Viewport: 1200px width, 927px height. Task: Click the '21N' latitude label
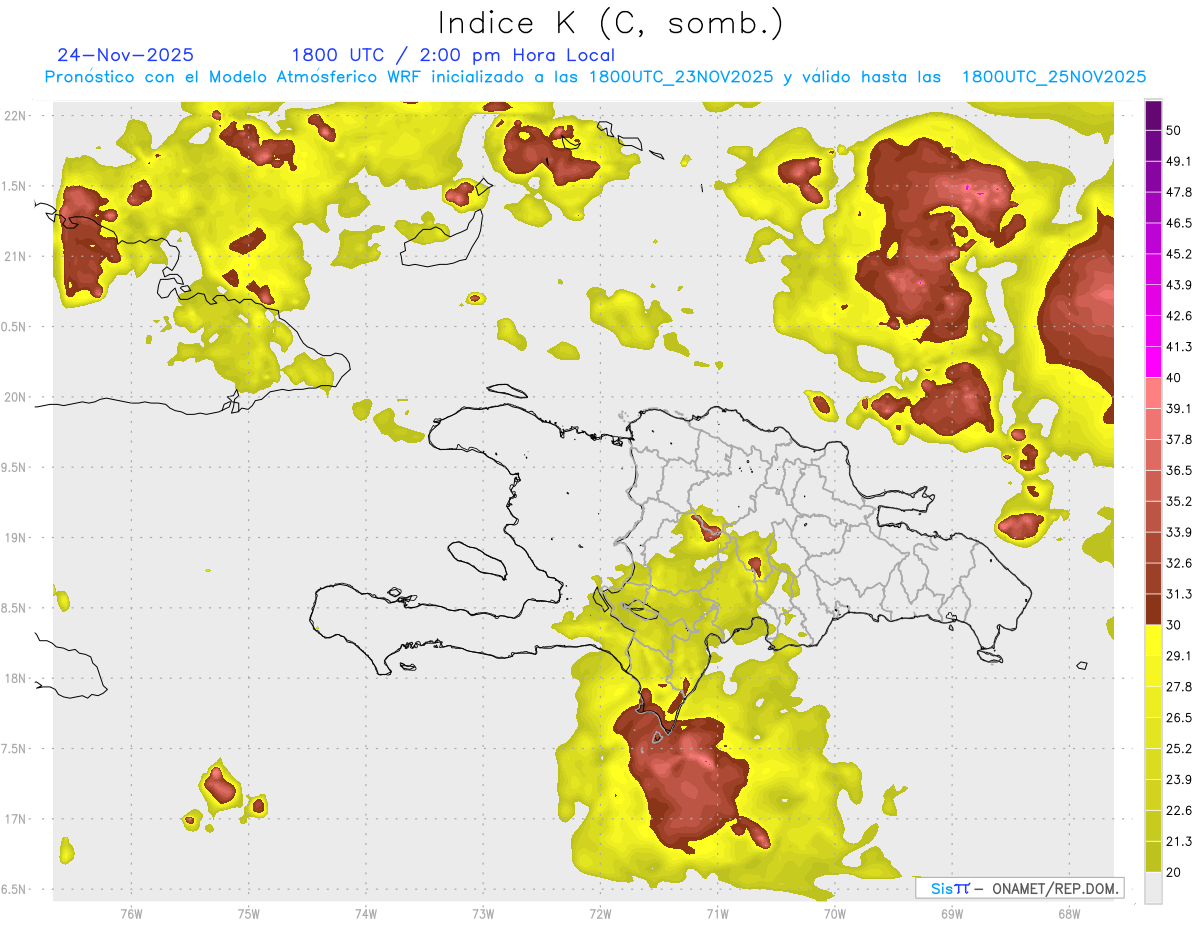pyautogui.click(x=15, y=257)
